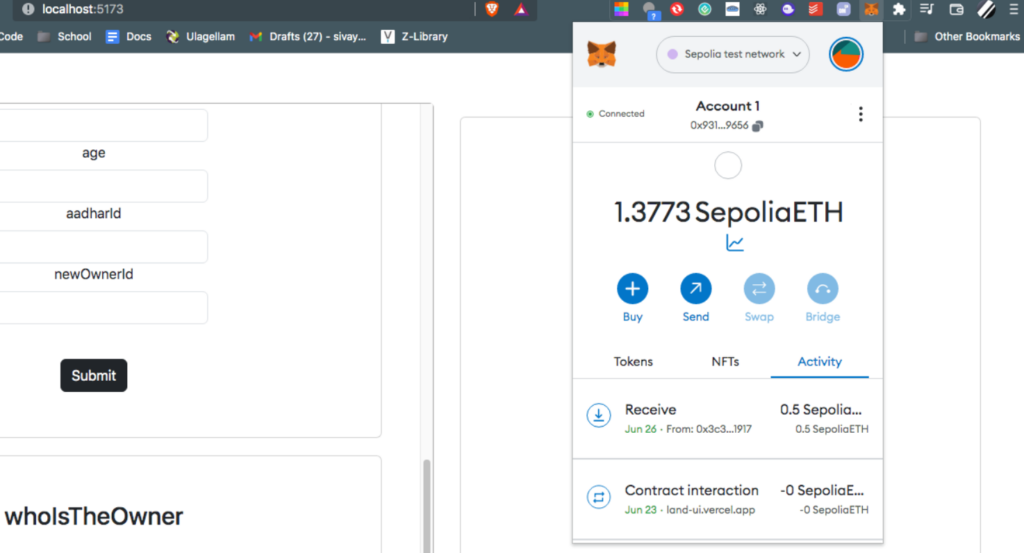
Task: Select the Activity tab
Action: coord(819,361)
